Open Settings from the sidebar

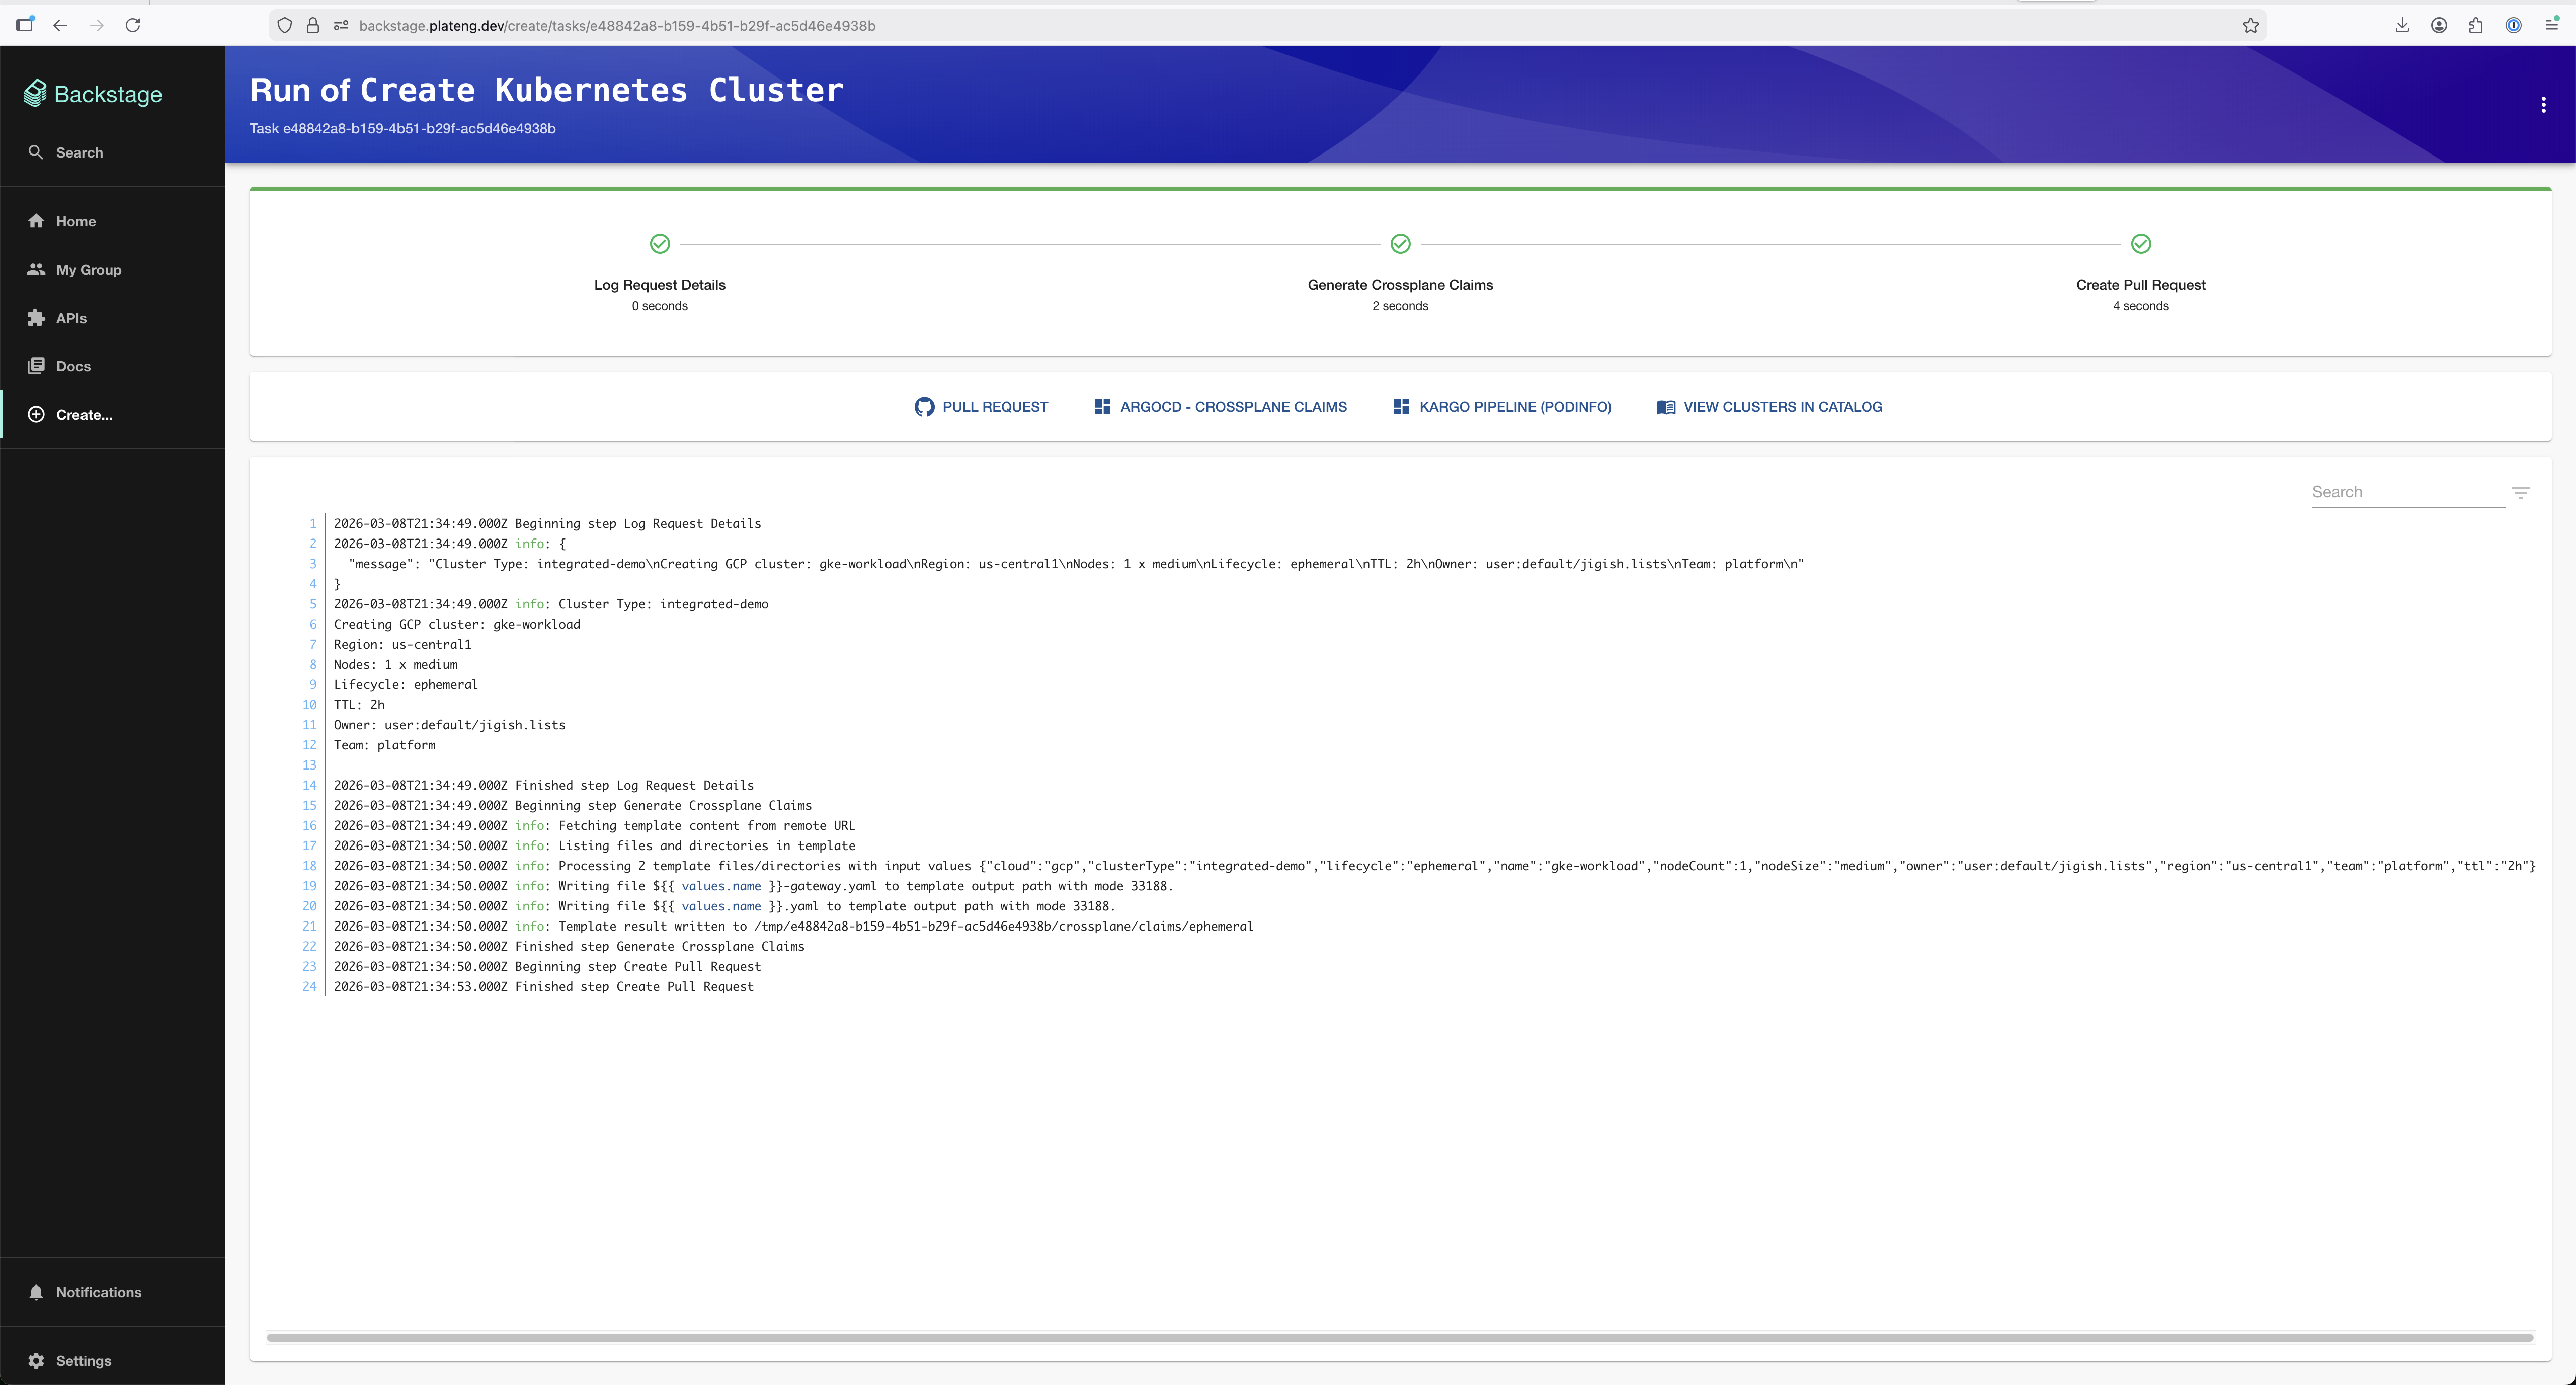click(36, 1360)
